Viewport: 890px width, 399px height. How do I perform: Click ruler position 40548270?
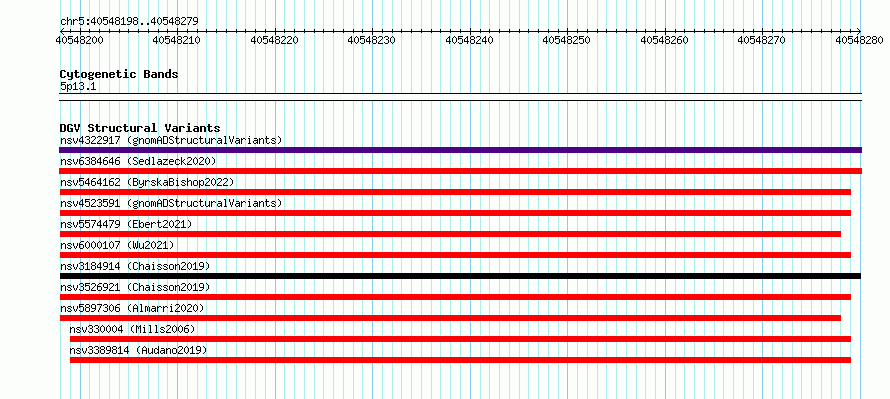coord(762,40)
